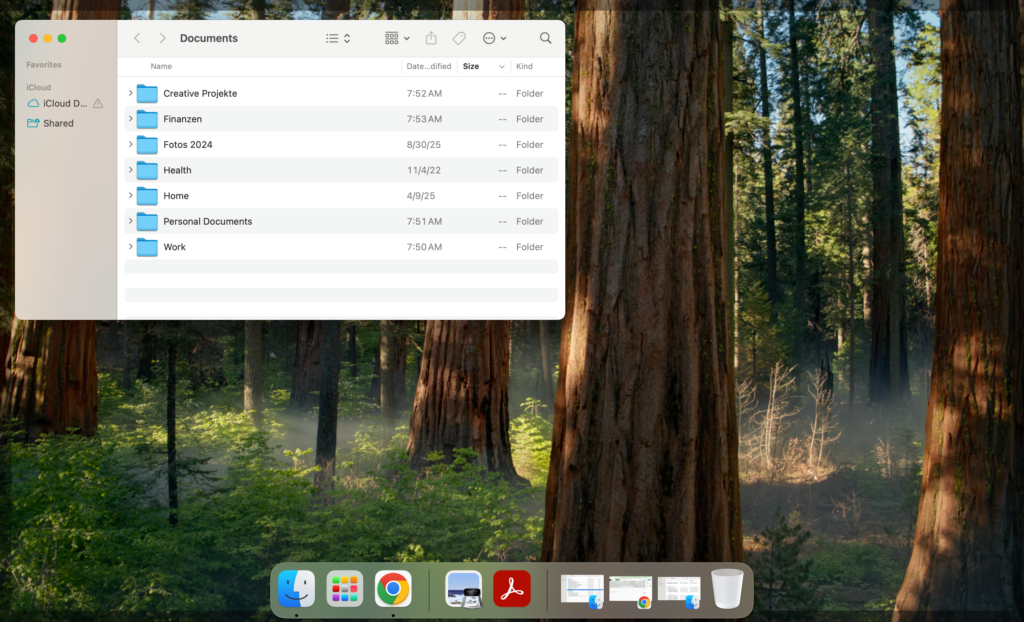Image resolution: width=1024 pixels, height=622 pixels.
Task: Expand the Work folder disclosure triangle
Action: coord(129,247)
